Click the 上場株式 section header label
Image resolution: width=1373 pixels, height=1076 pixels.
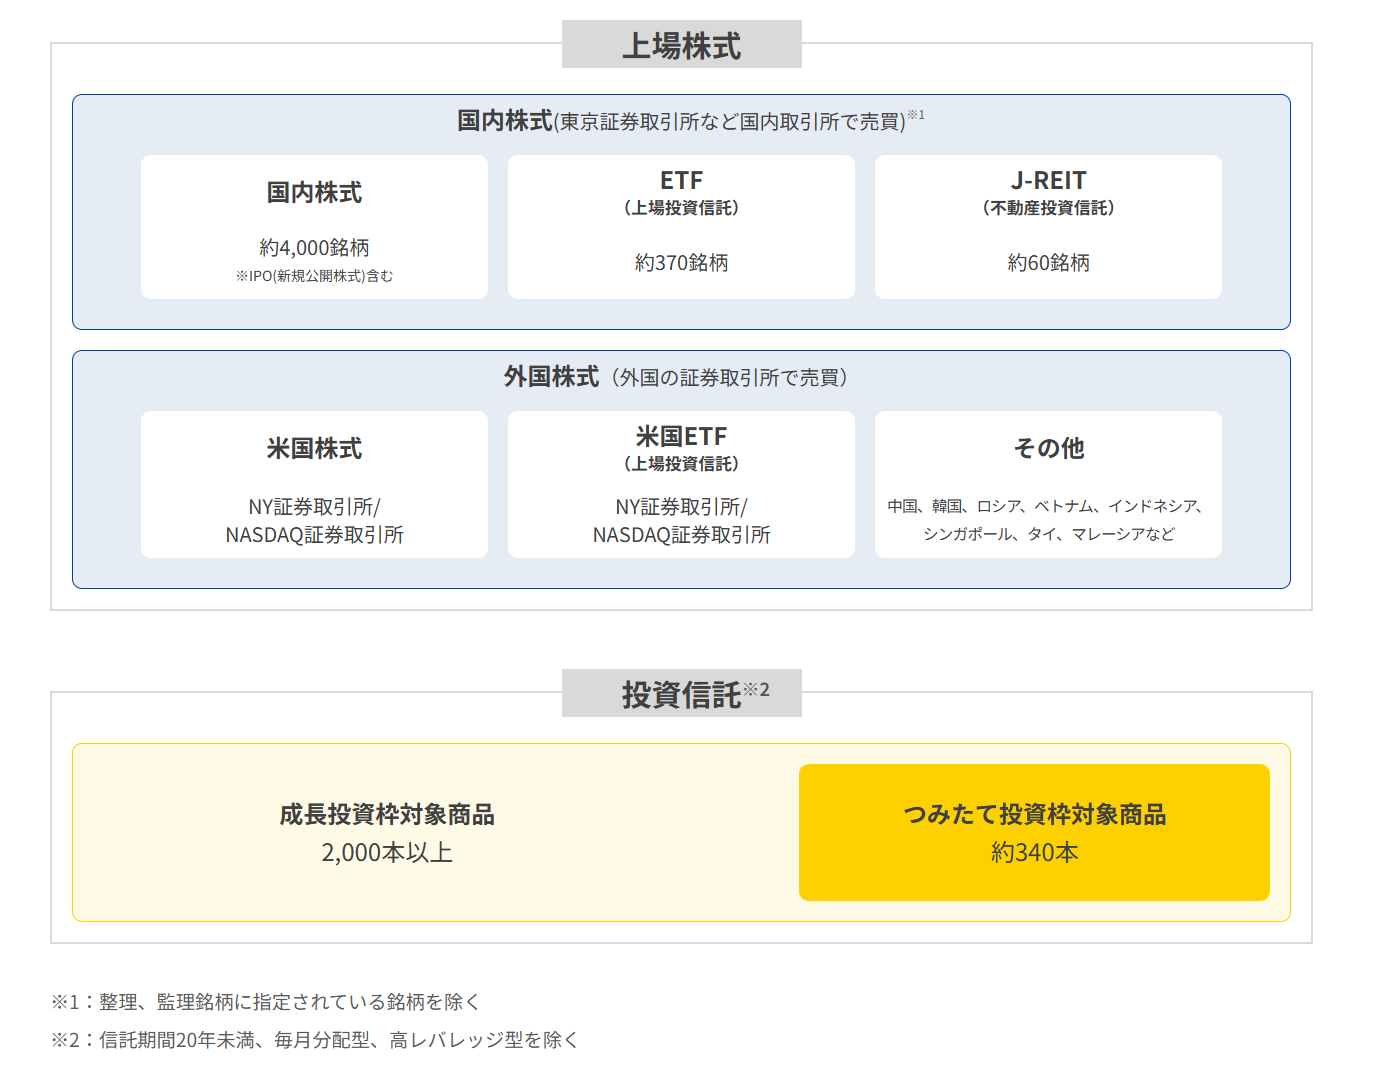point(681,46)
